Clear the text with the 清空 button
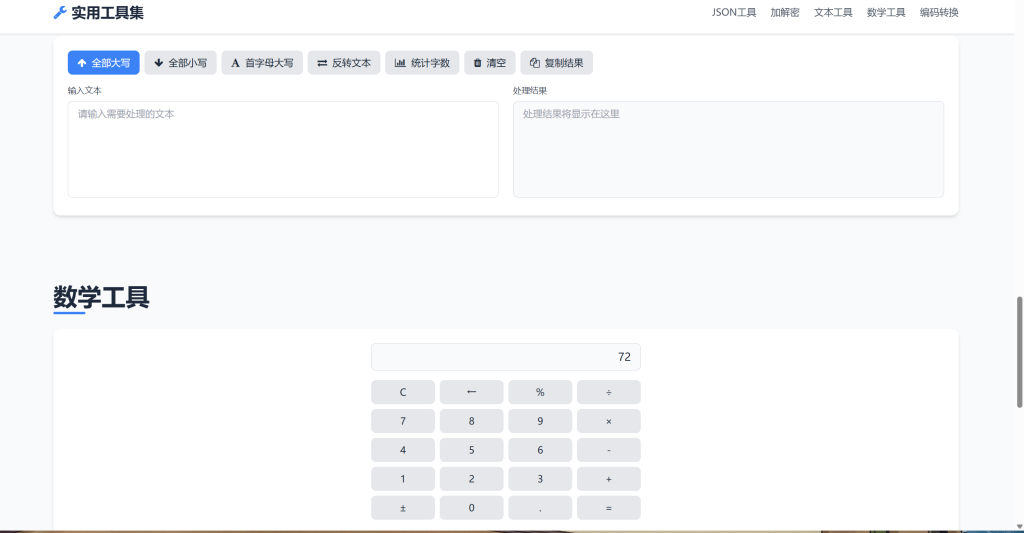Image resolution: width=1024 pixels, height=533 pixels. (x=490, y=63)
